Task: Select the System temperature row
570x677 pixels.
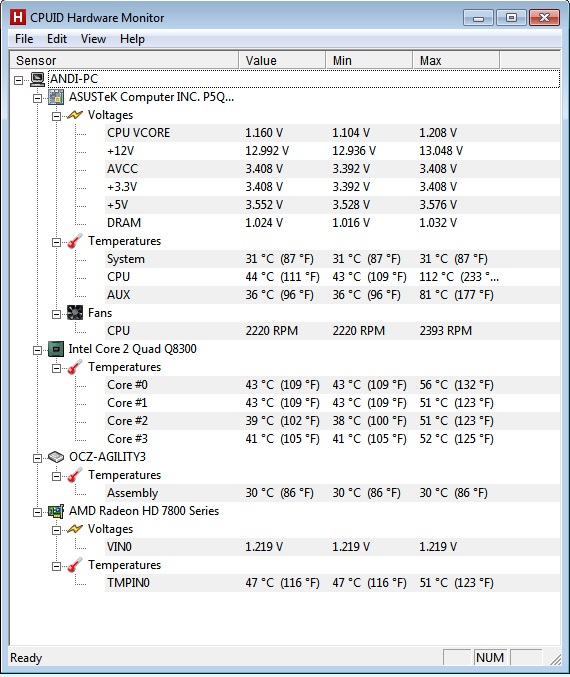Action: pyautogui.click(x=332, y=259)
